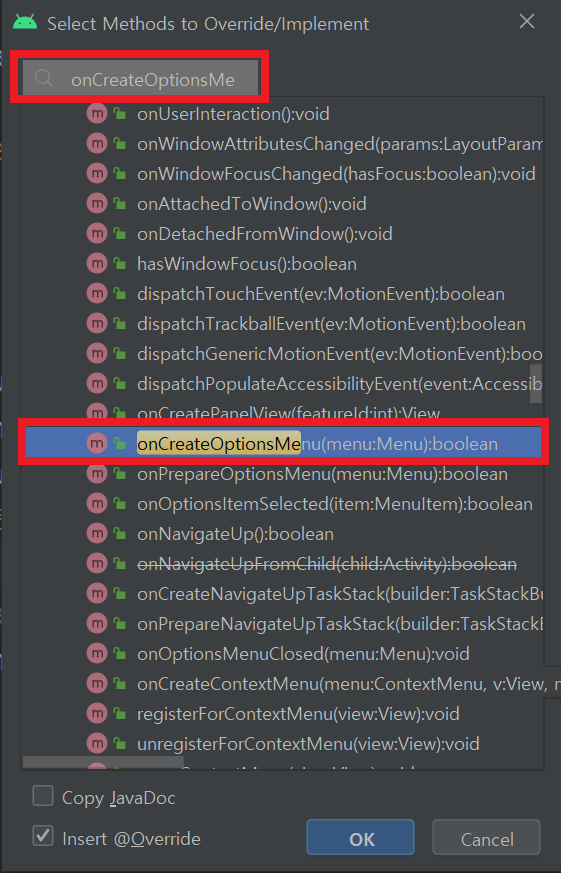Click the method icon beside onDetachedFromWindow
The width and height of the screenshot is (561, 873).
pos(97,234)
